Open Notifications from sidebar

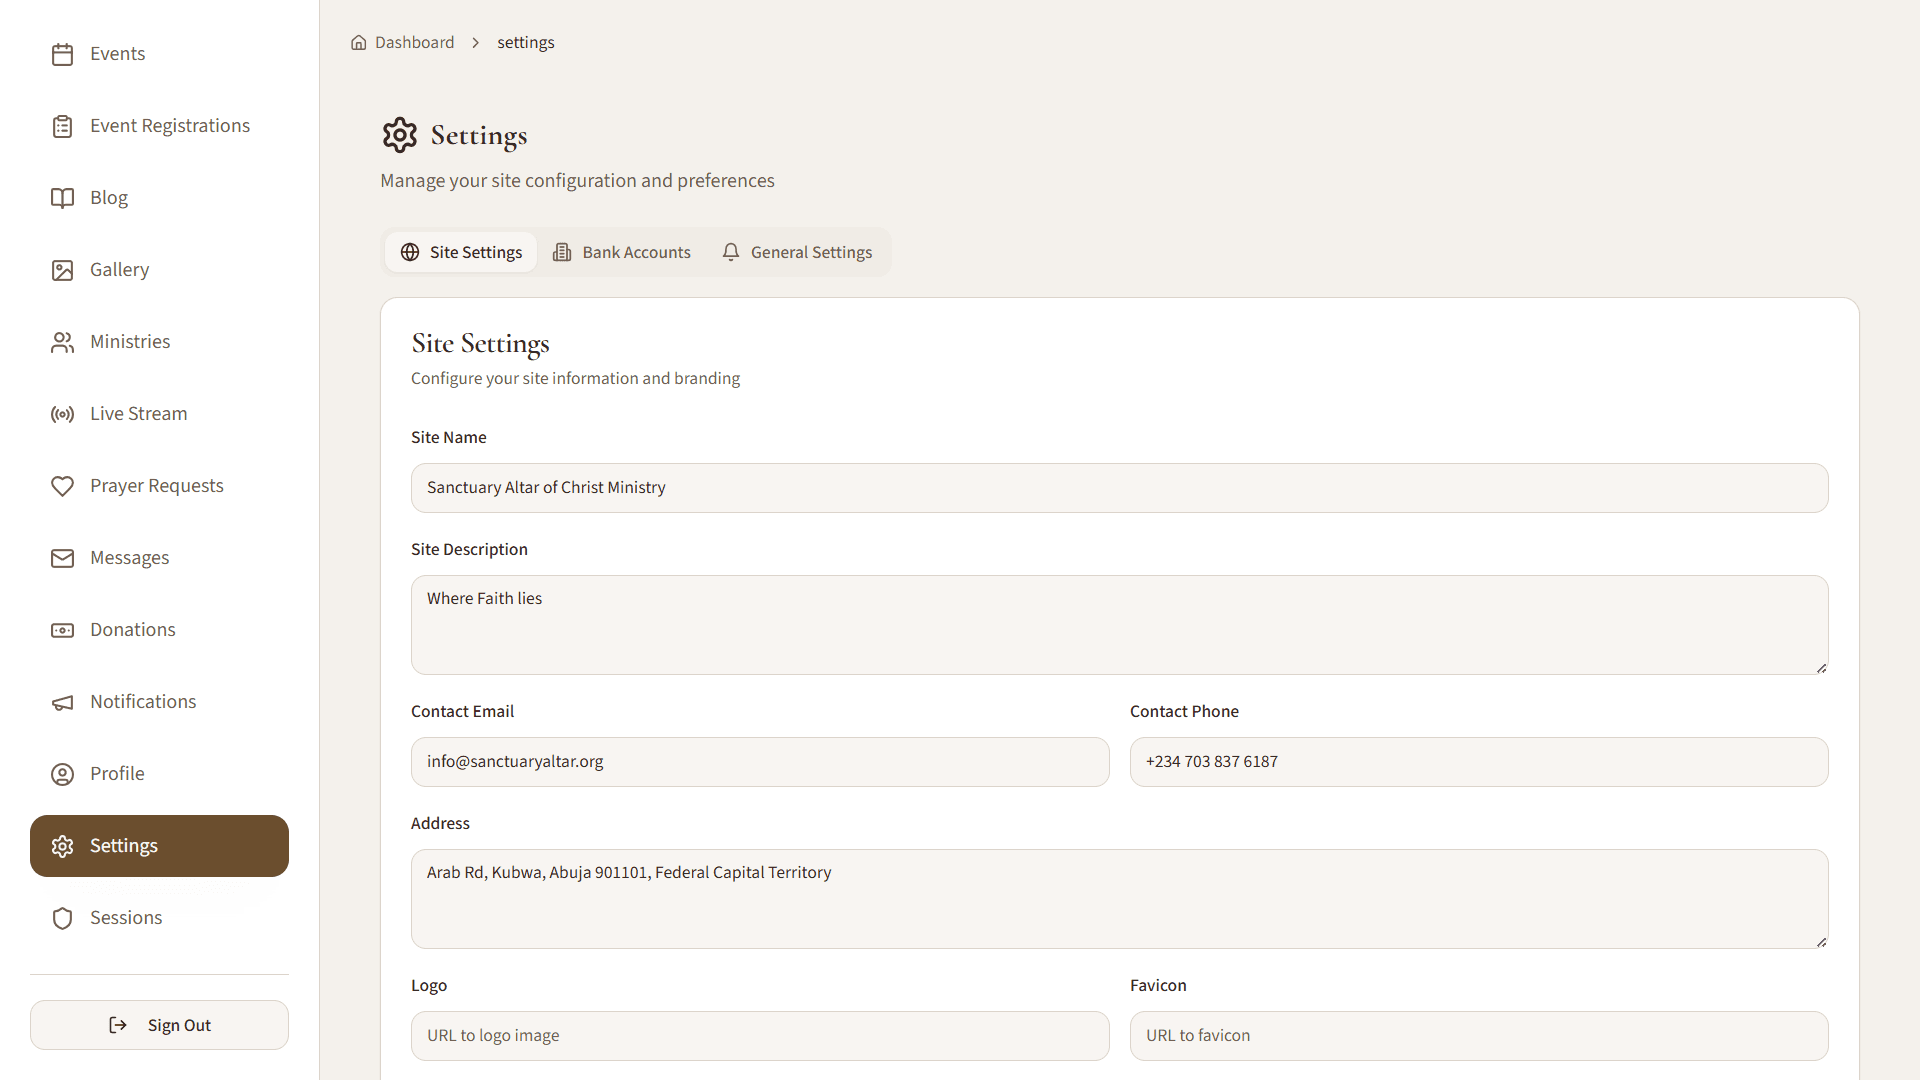(x=159, y=702)
